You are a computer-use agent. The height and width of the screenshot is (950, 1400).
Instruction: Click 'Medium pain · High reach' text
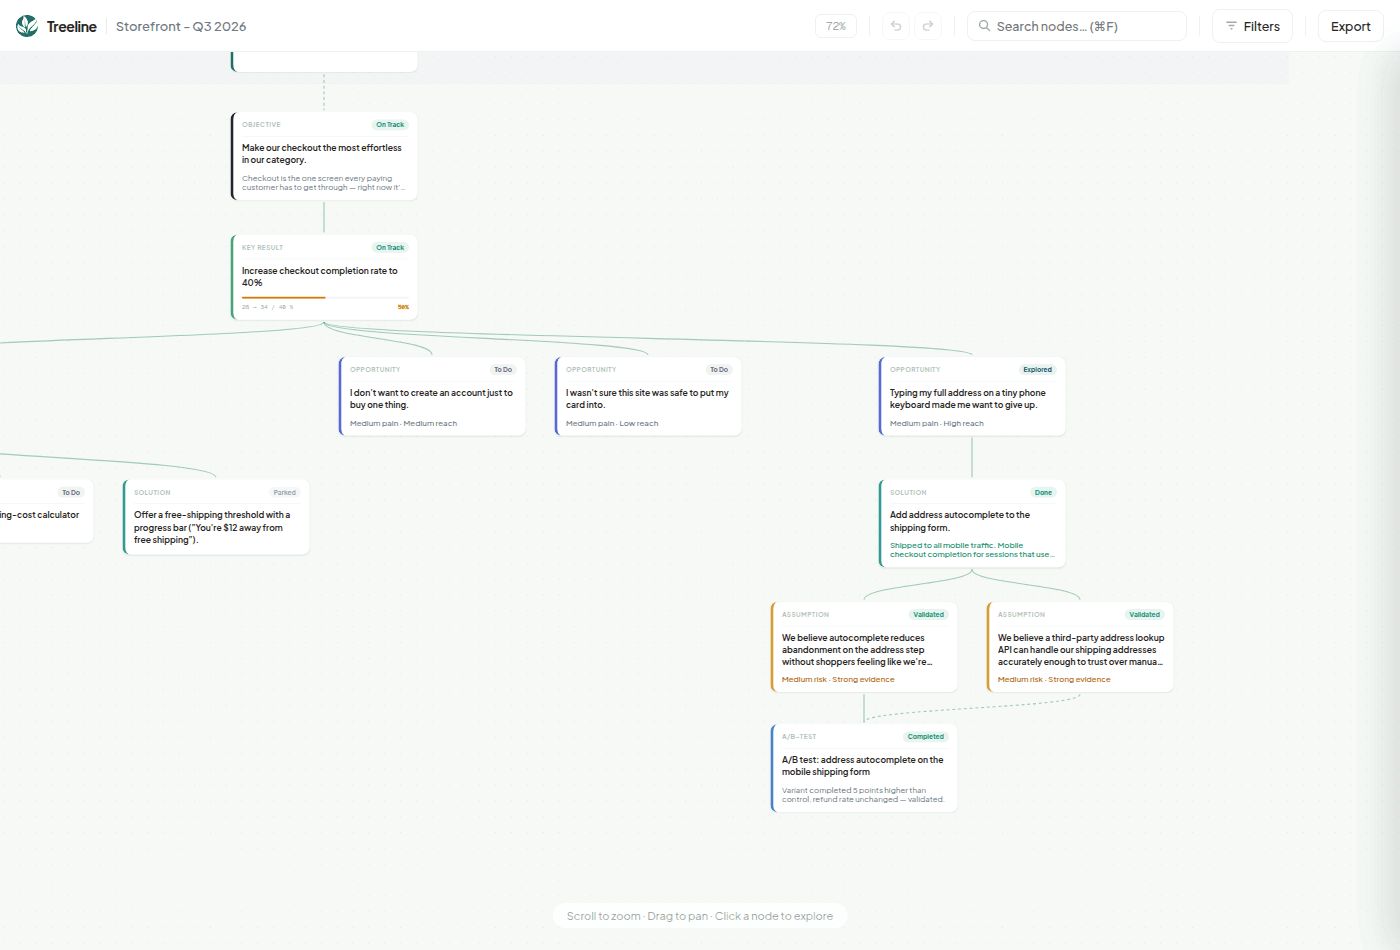[937, 424]
